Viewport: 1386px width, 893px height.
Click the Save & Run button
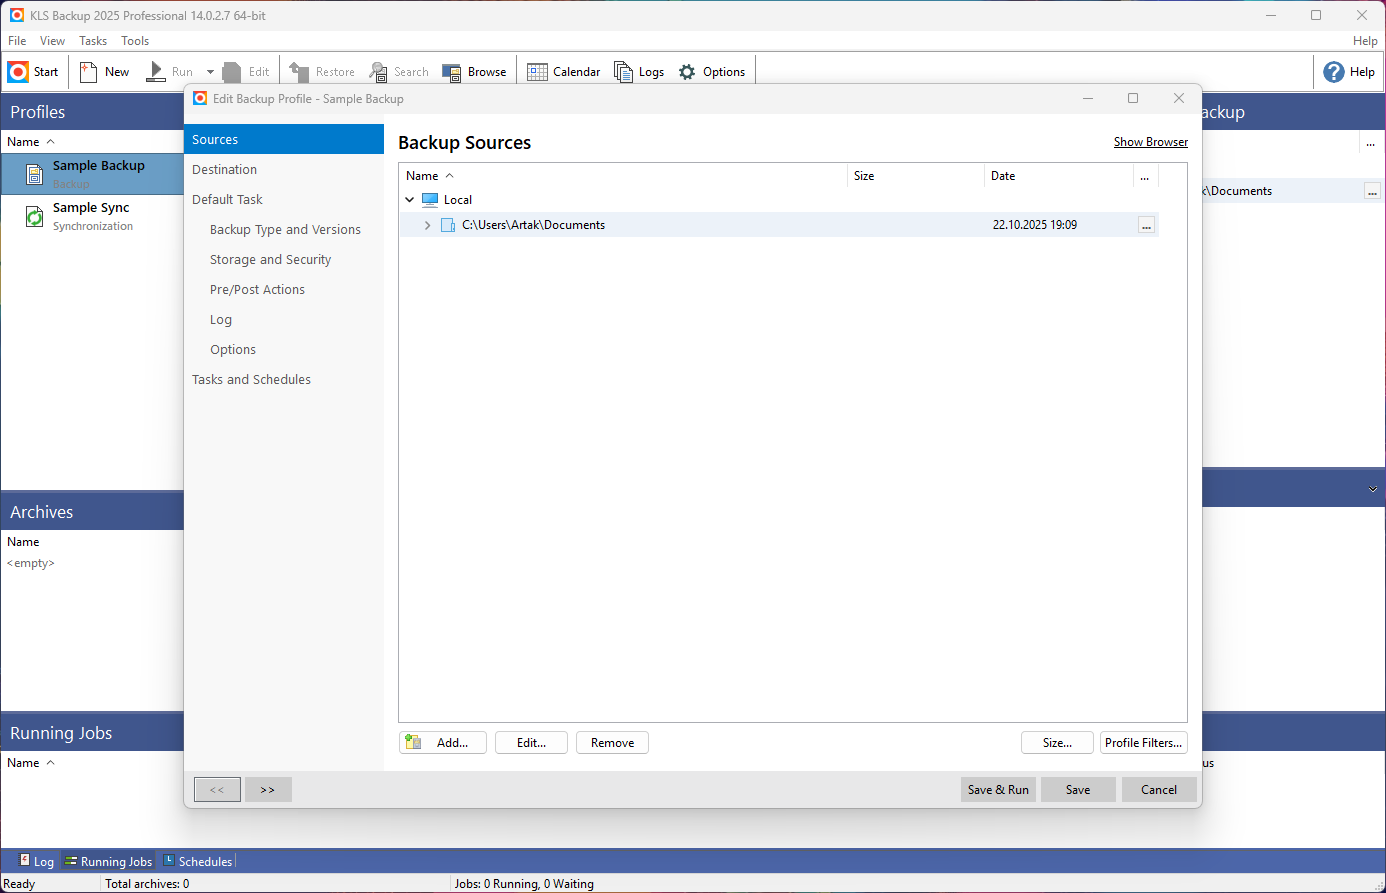[x=998, y=789]
